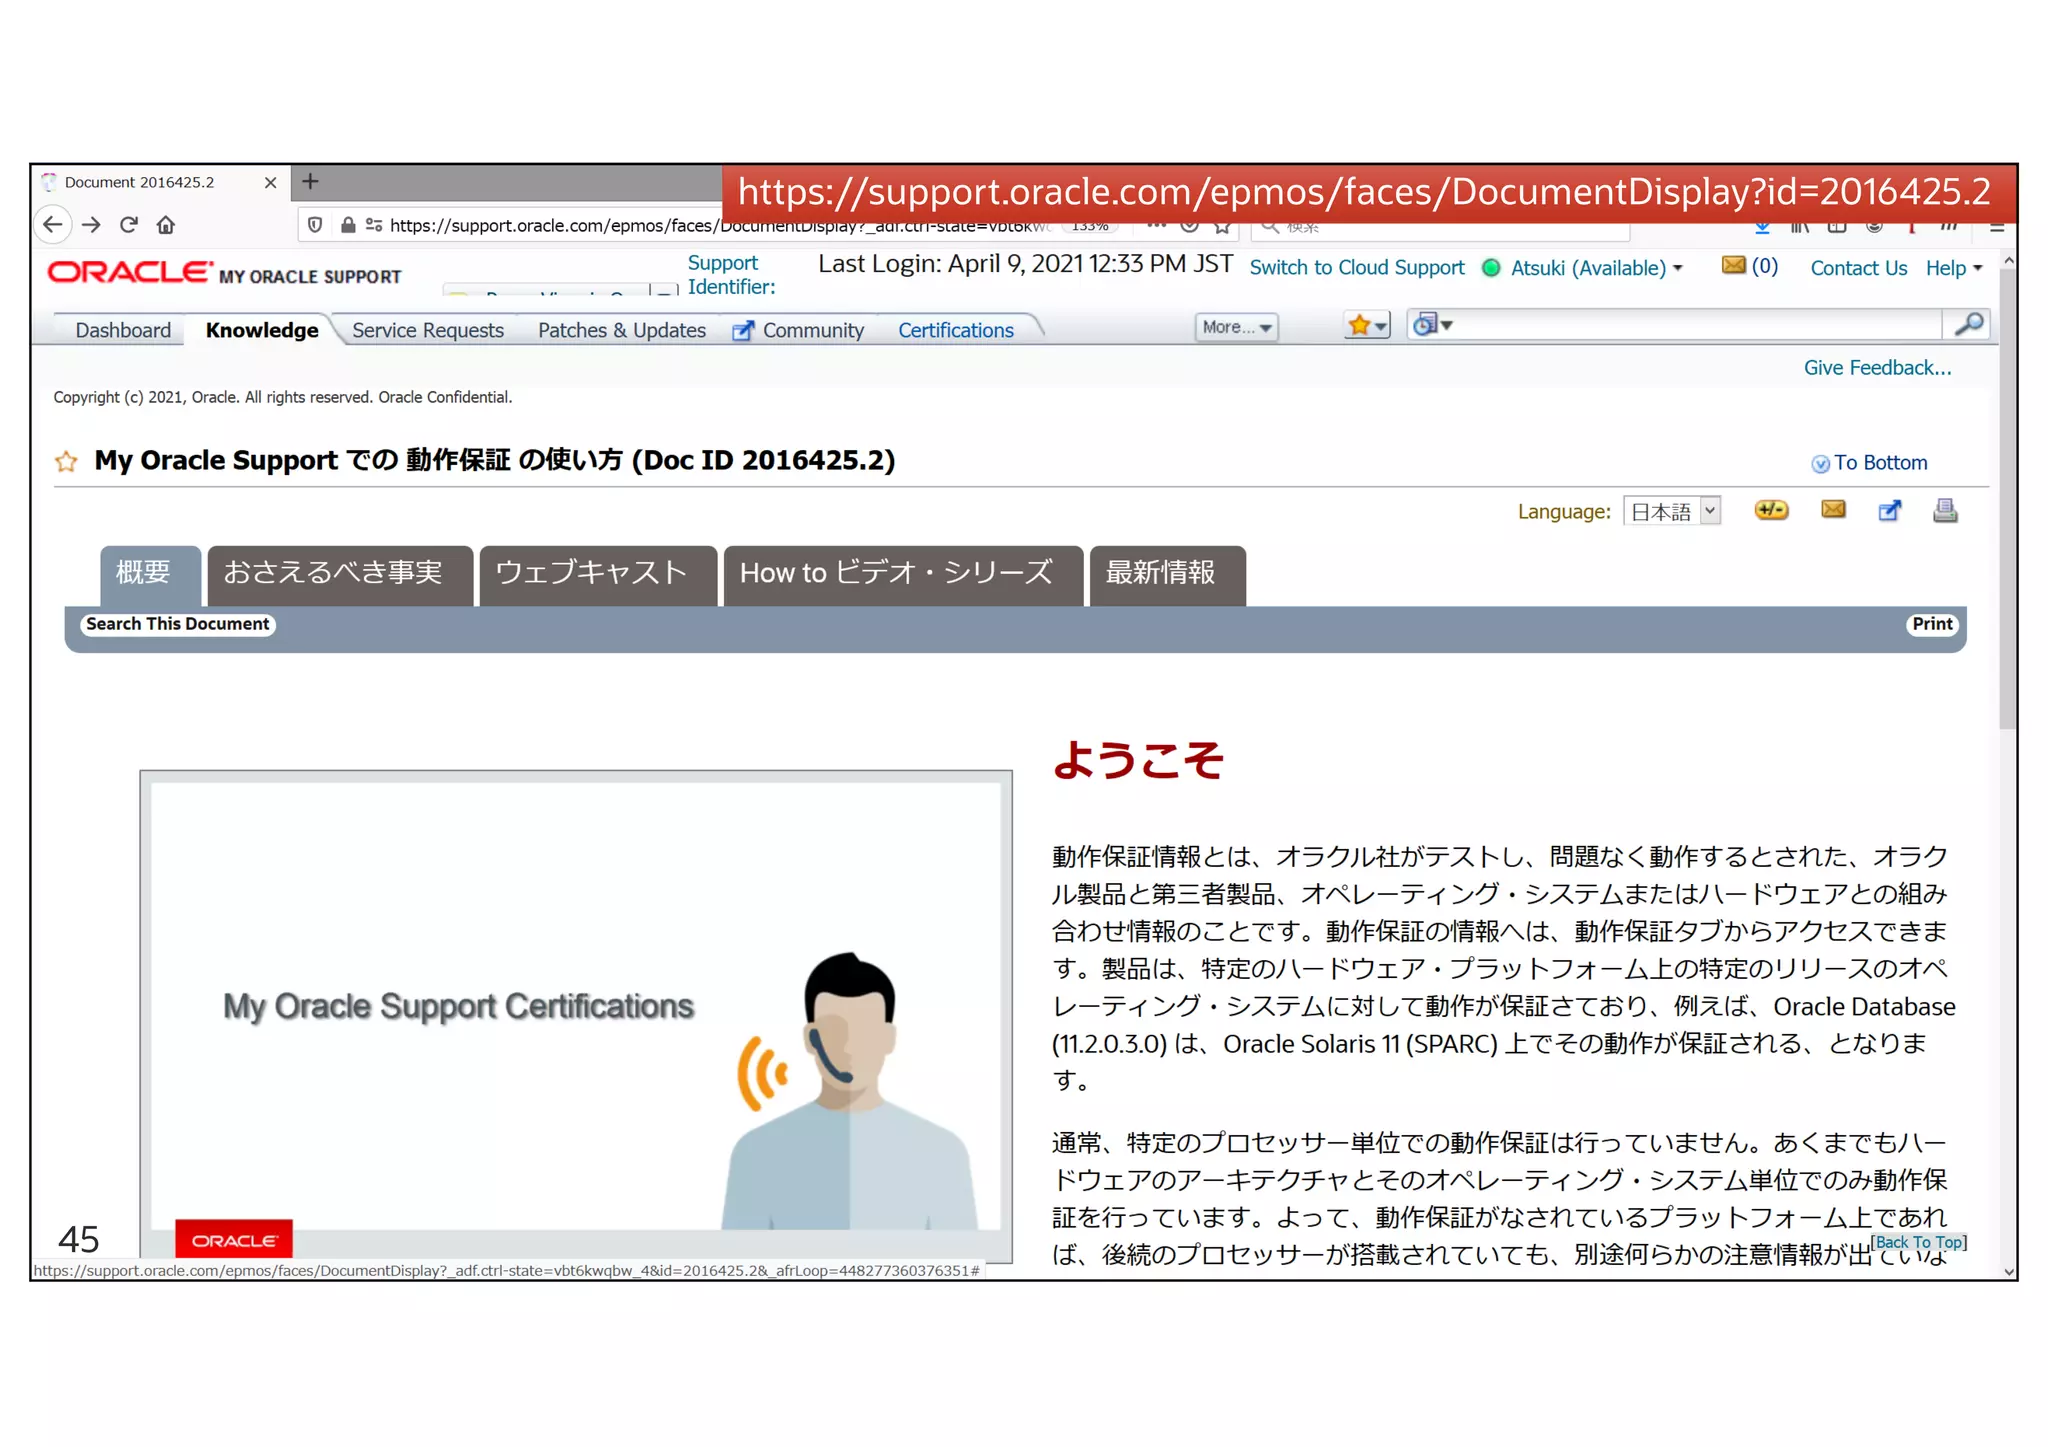Open the browser home page icon
Image resolution: width=2048 pixels, height=1447 pixels.
tap(166, 225)
